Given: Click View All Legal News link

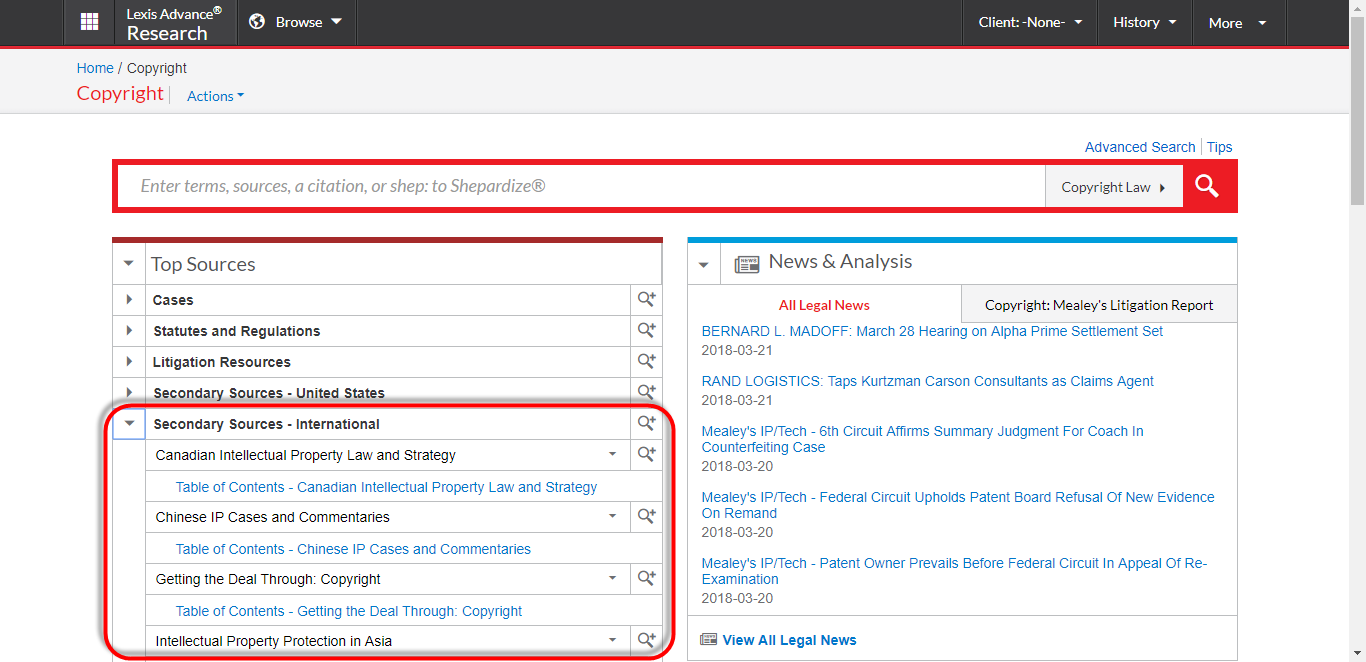Looking at the screenshot, I should click(x=789, y=640).
